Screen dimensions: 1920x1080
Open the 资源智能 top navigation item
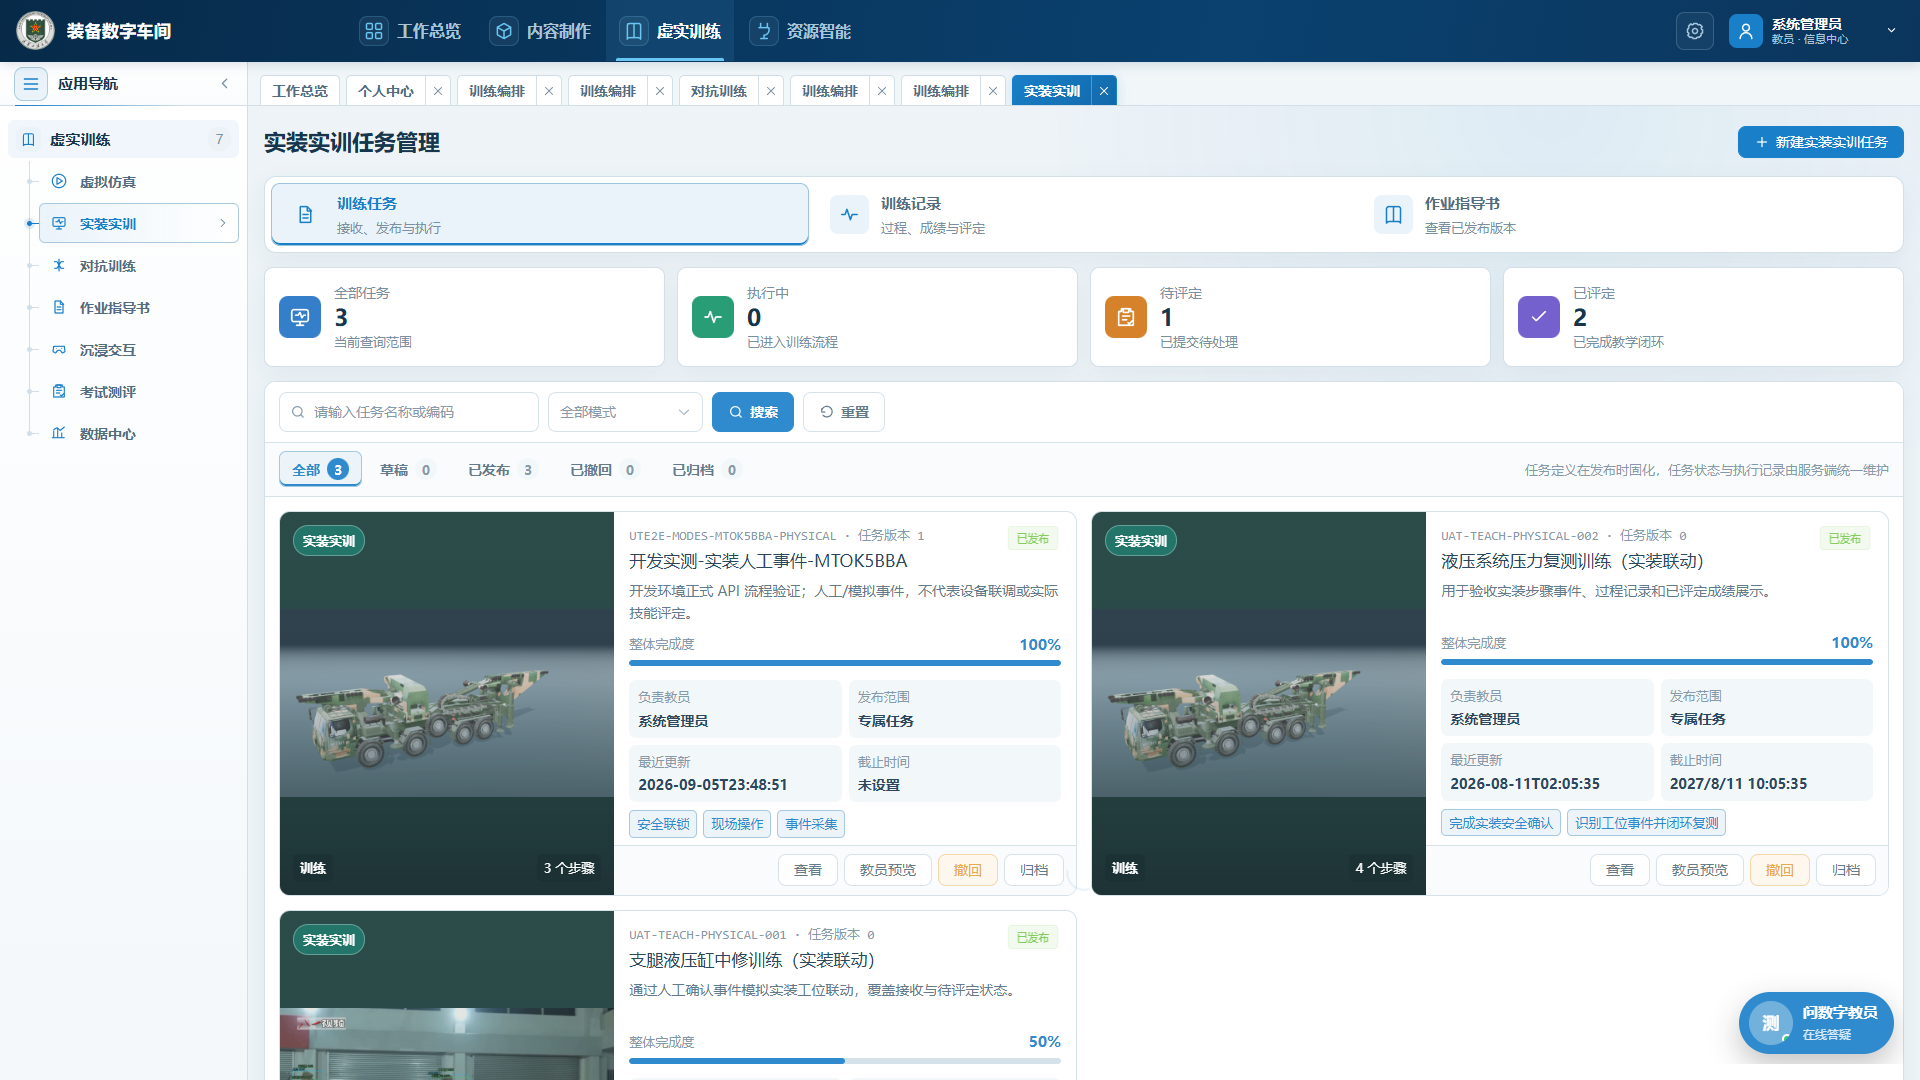(800, 31)
